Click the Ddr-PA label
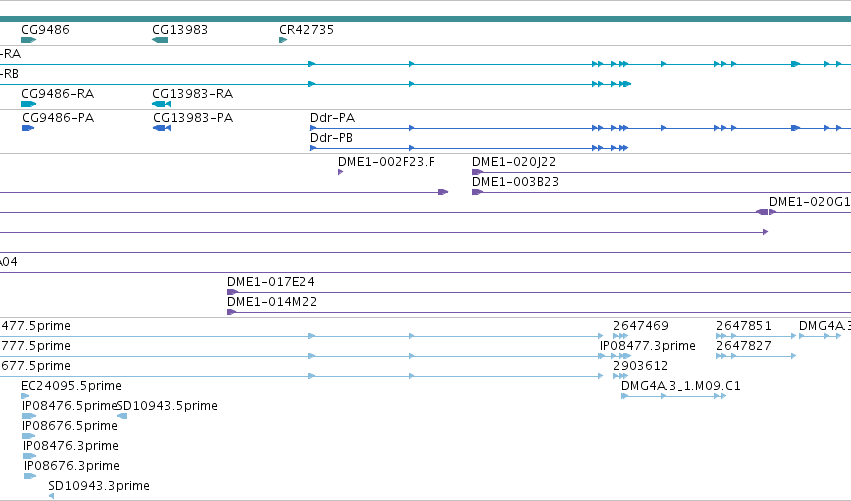 pos(332,118)
